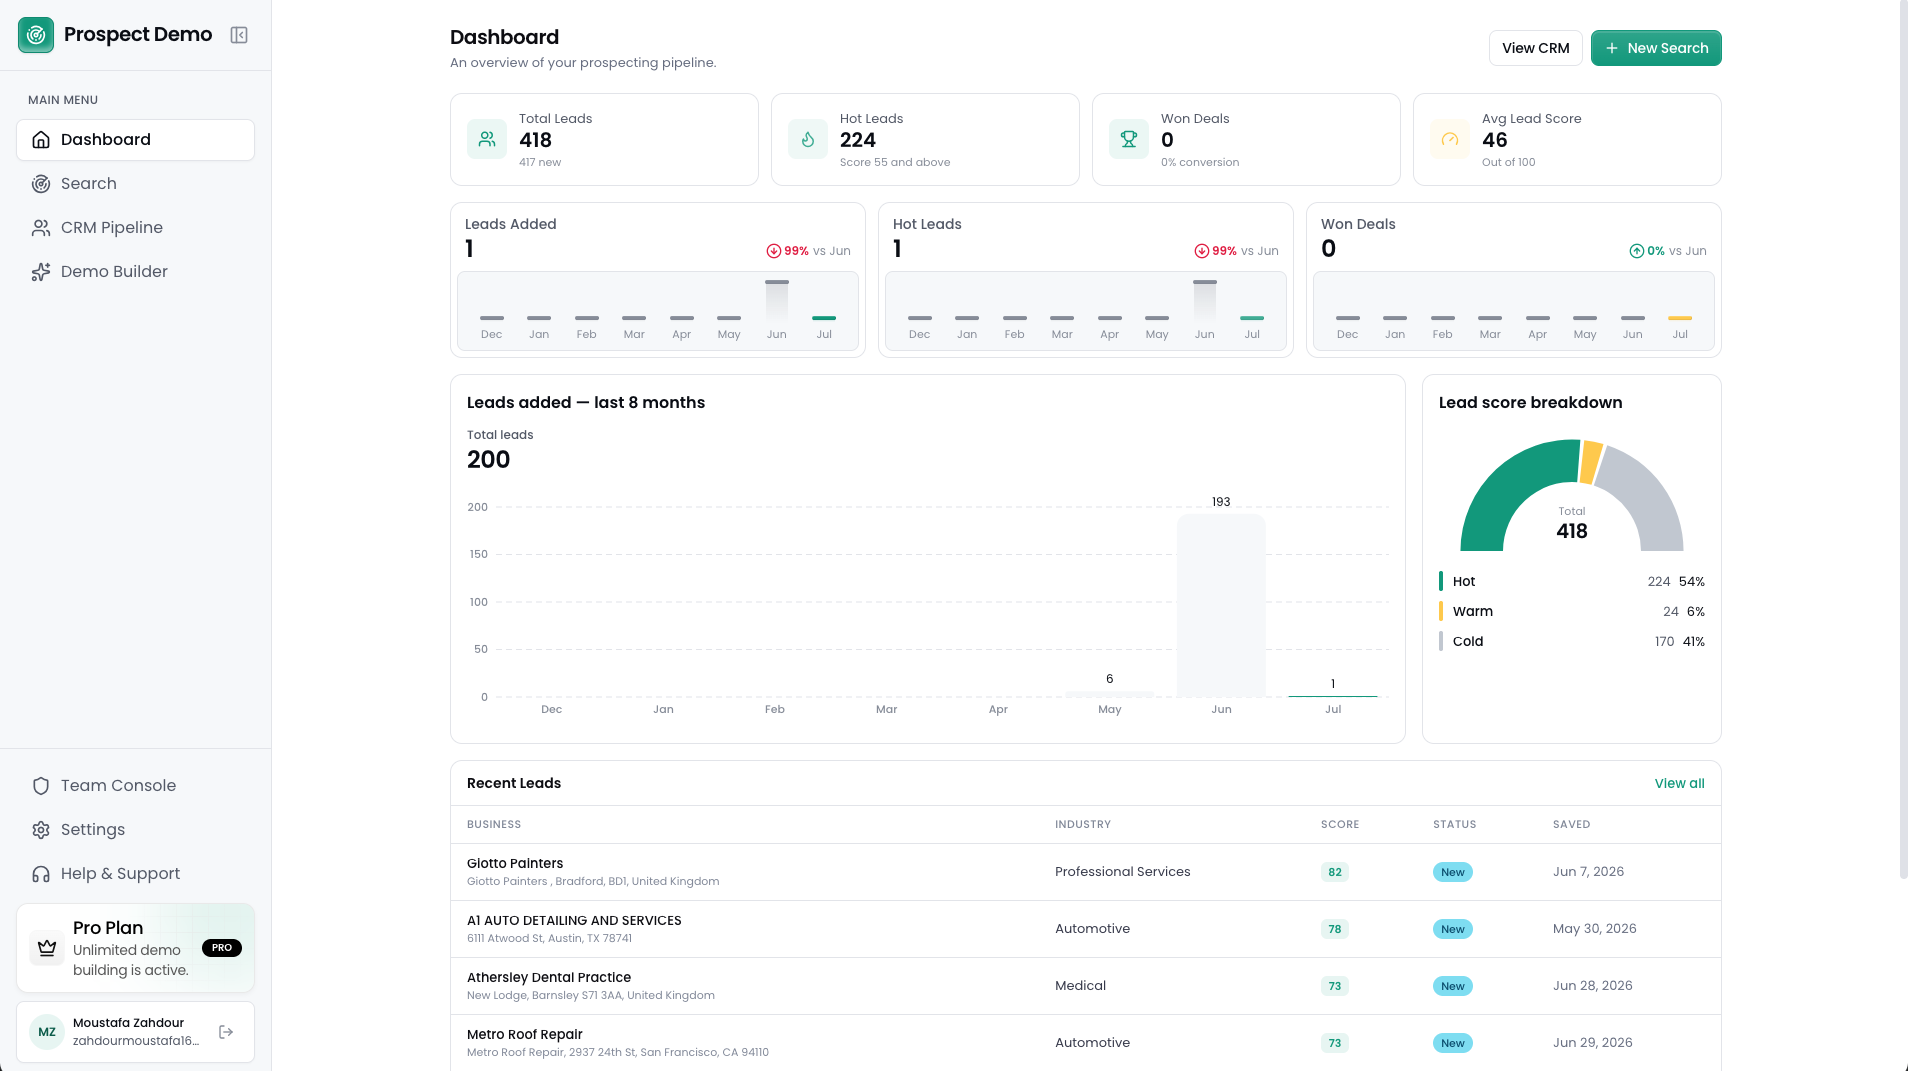Click the yellow Warm segment of the gauge
The height and width of the screenshot is (1071, 1908).
[x=1591, y=461]
